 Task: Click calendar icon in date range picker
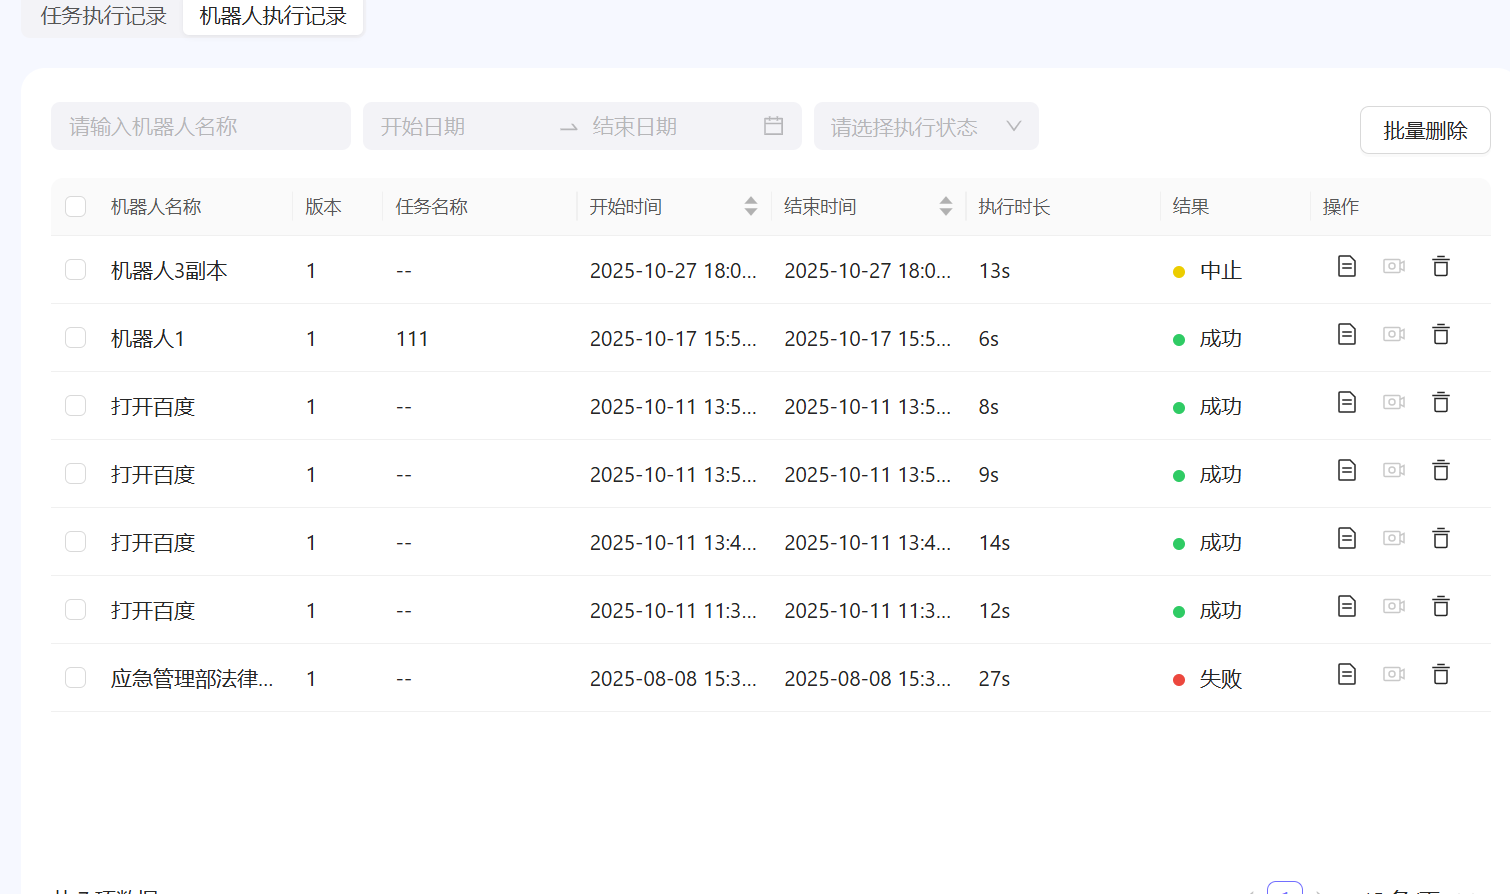[x=773, y=126]
